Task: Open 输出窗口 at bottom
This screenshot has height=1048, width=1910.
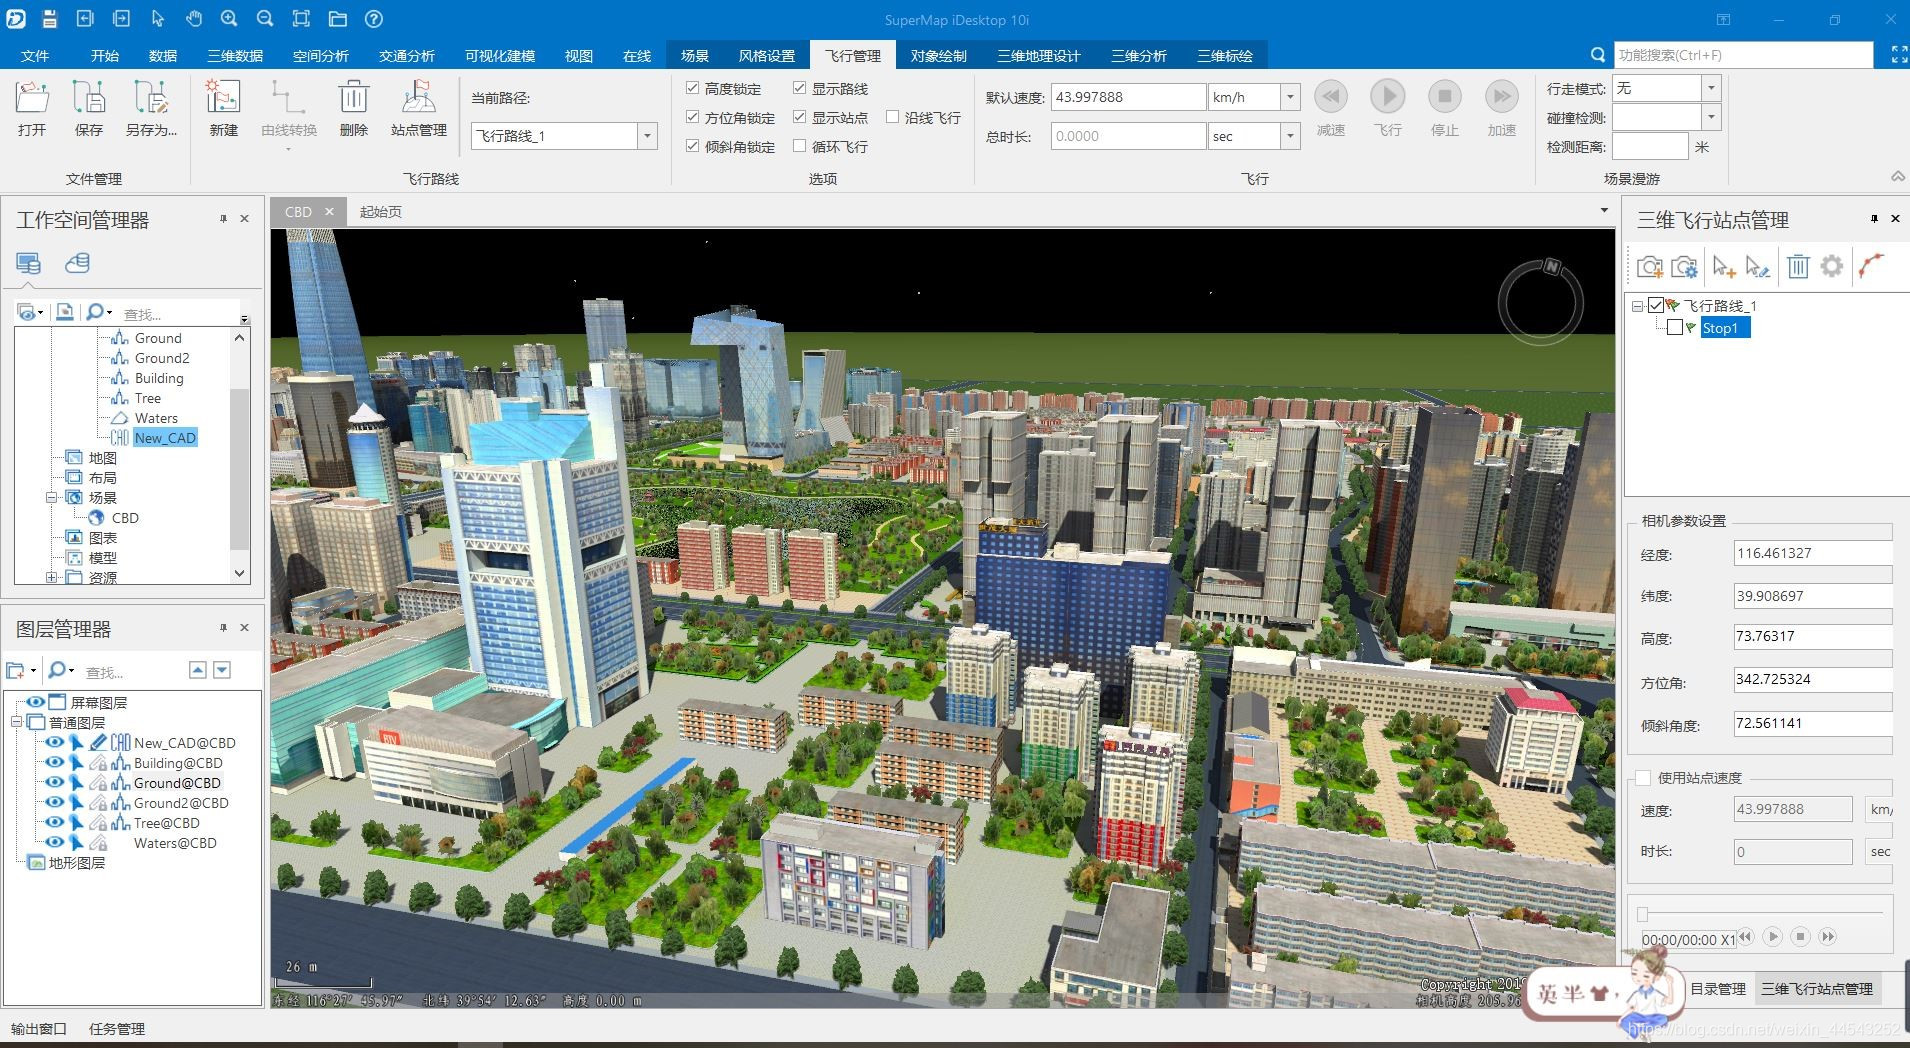Action: 39,1029
